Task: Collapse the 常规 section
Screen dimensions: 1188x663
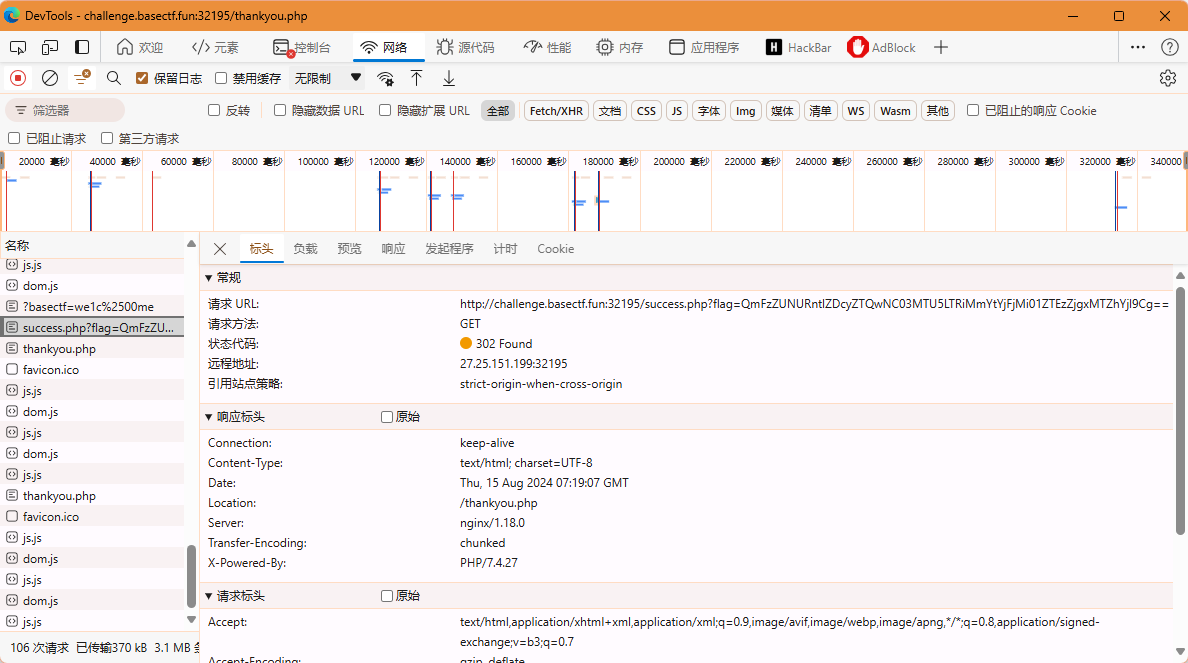Action: point(209,278)
